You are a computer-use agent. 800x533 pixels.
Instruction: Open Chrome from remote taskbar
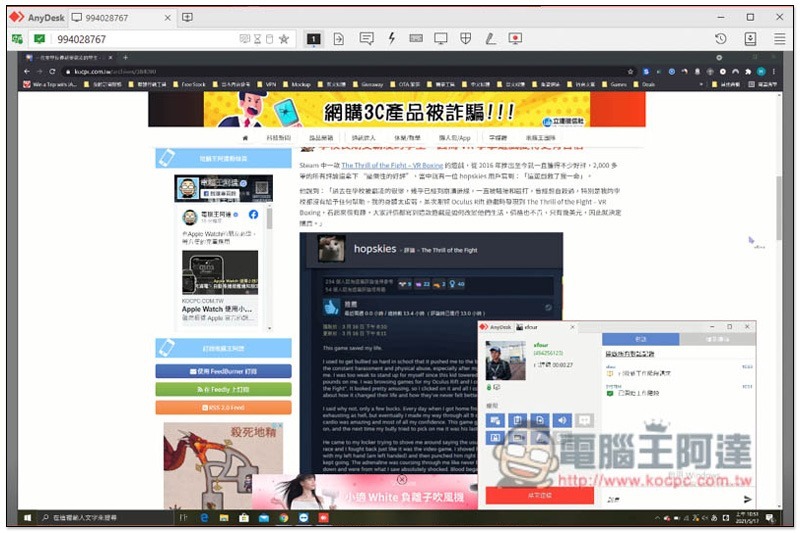[x=284, y=518]
